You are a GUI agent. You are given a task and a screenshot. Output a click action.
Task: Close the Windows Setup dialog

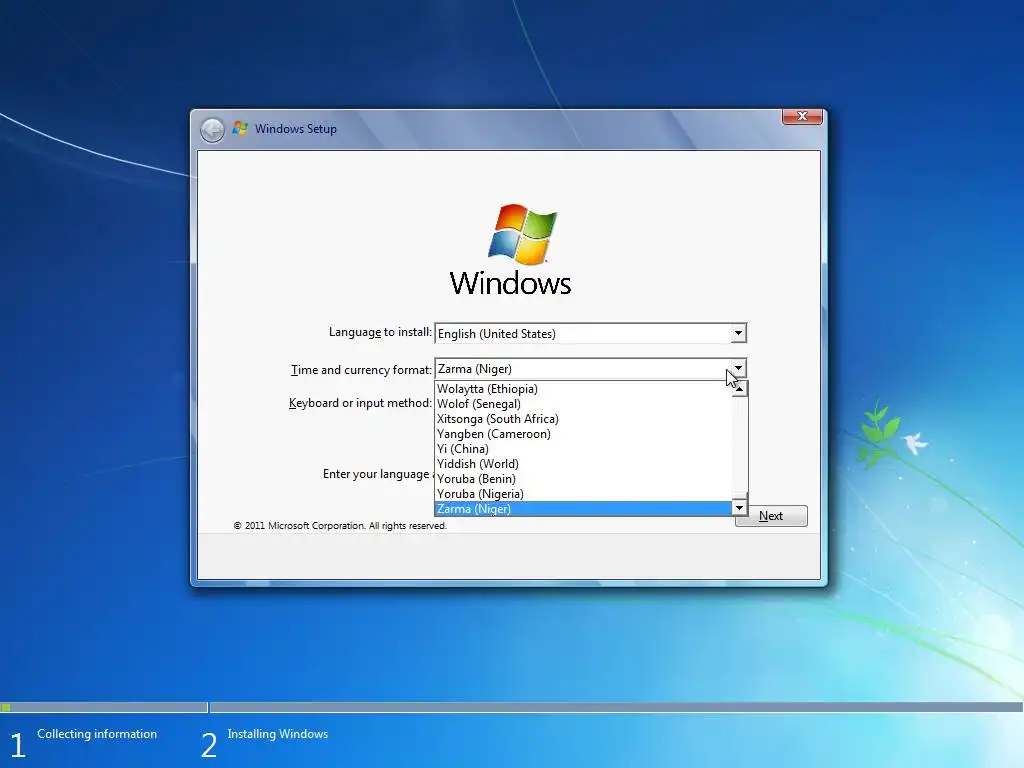coord(802,116)
